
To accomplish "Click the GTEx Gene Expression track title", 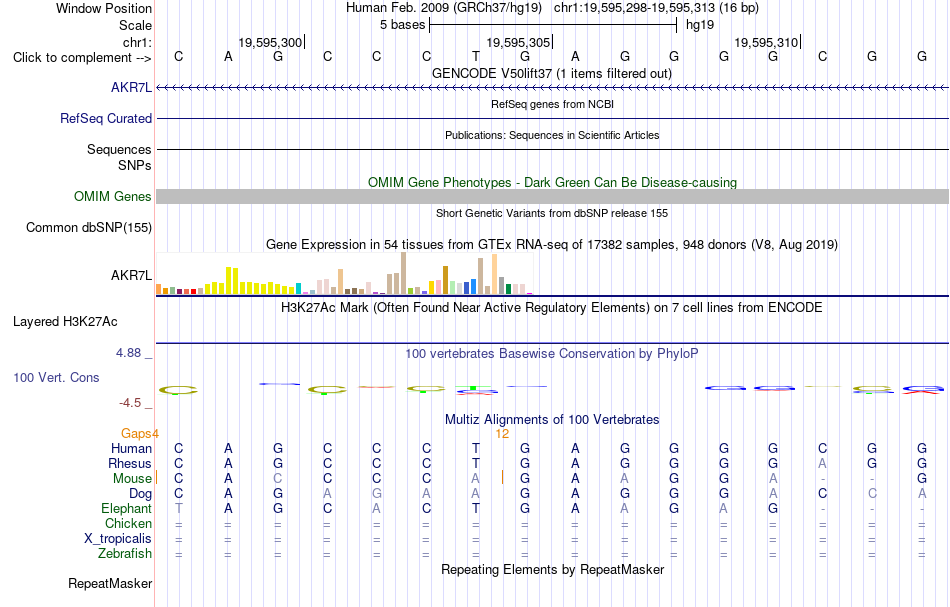I will [x=552, y=245].
